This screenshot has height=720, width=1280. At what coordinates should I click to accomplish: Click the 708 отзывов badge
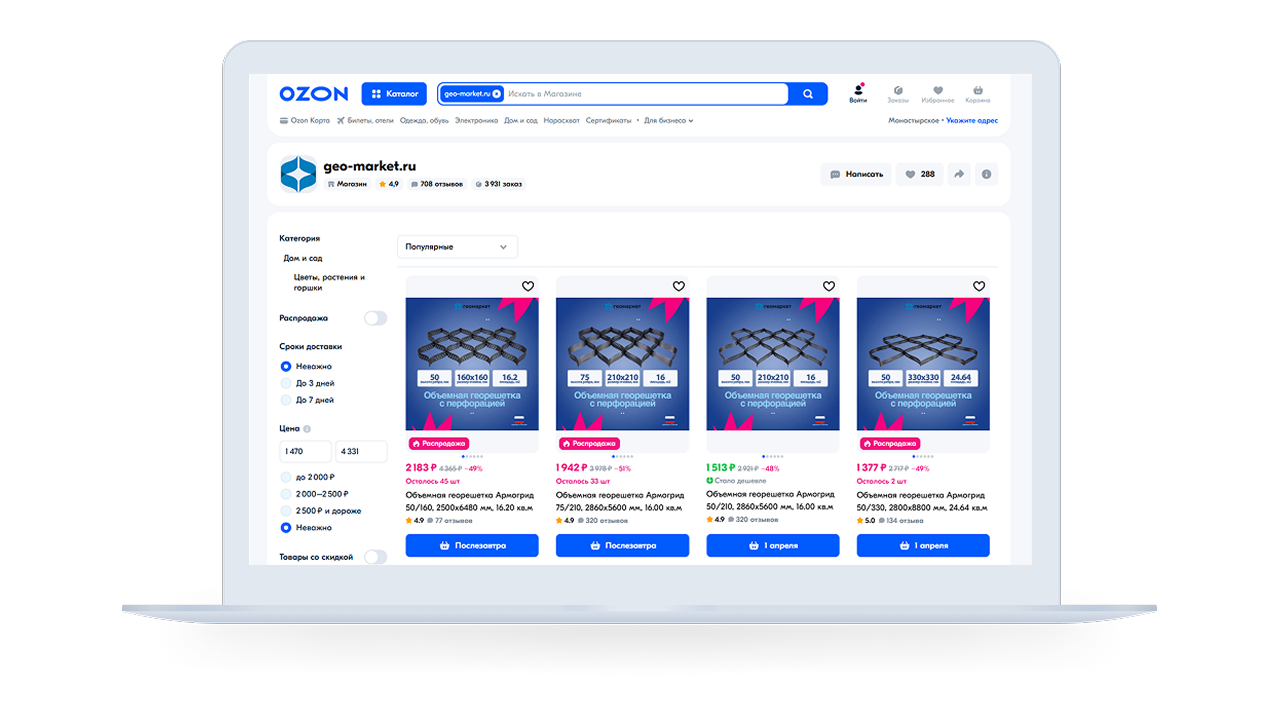pyautogui.click(x=437, y=184)
